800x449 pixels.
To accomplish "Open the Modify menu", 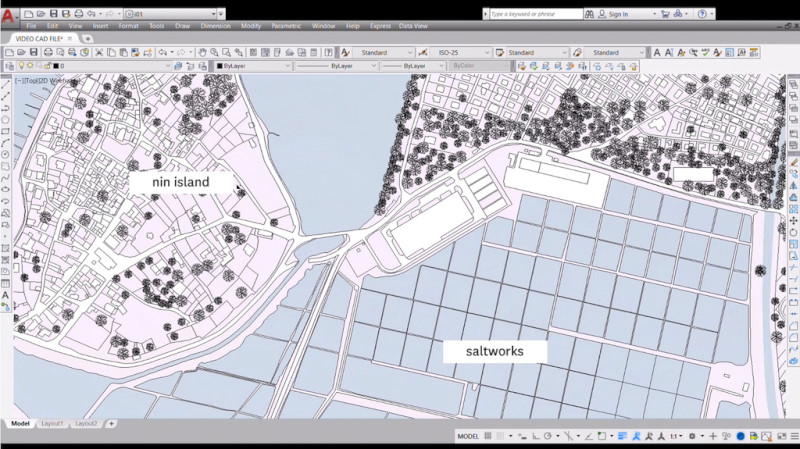I will [251, 26].
